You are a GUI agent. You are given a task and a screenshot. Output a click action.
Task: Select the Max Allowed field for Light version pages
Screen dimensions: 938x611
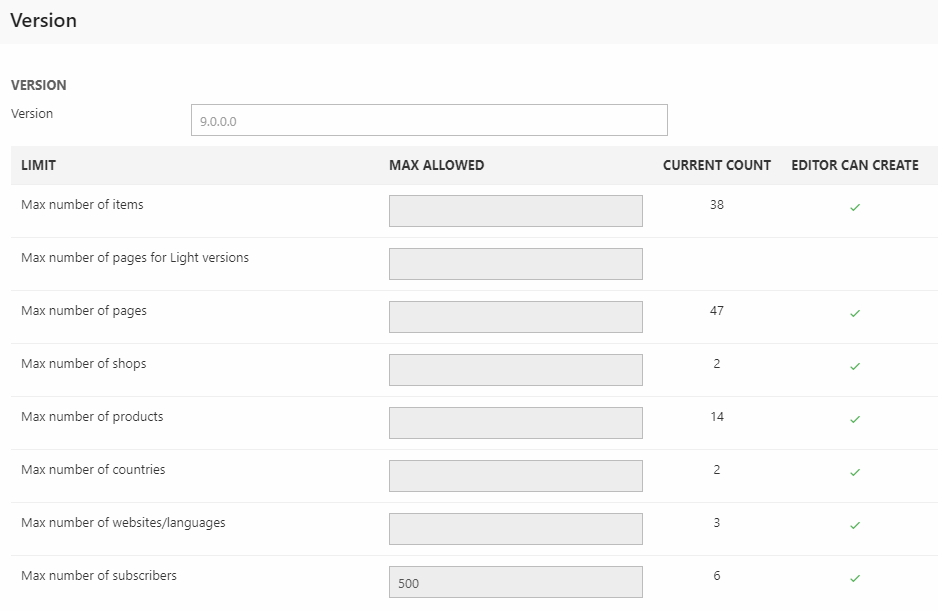point(515,264)
